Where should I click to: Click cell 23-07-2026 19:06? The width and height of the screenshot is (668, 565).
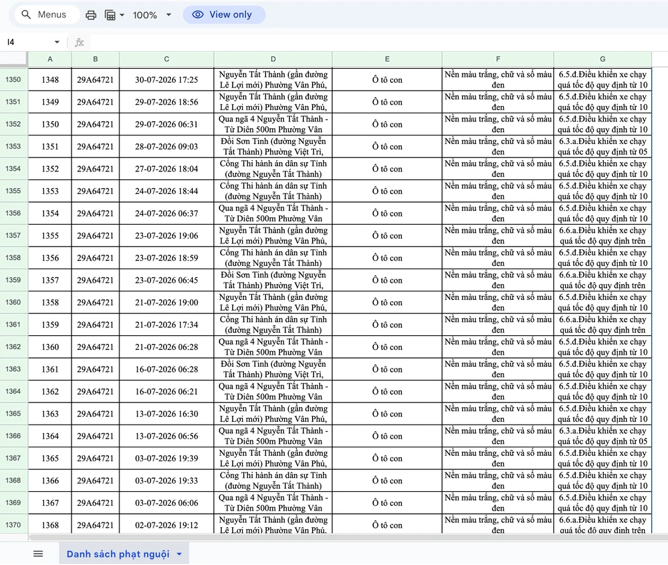(x=167, y=236)
